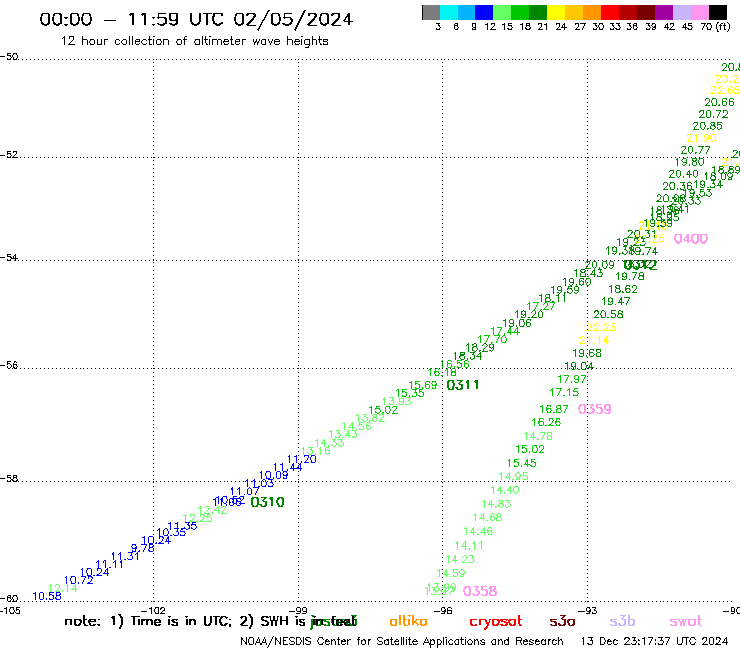Viewport: 740px width, 650px height.
Task: Click the -105 longitude axis label
Action: 10,611
